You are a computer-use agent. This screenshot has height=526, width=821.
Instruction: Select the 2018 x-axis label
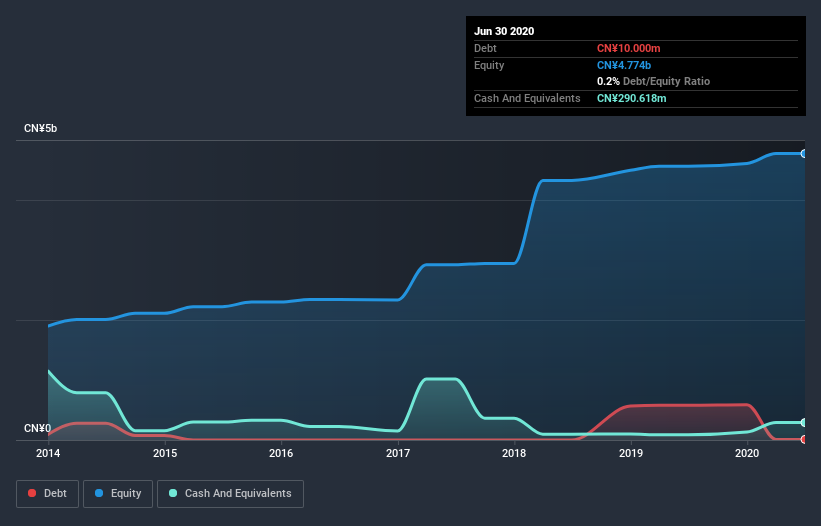click(x=514, y=453)
